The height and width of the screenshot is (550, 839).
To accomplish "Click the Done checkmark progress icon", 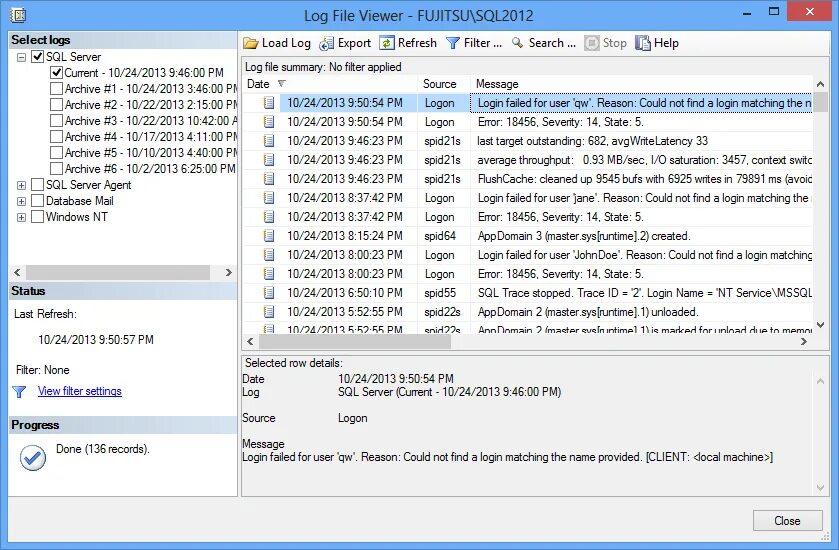I will point(33,458).
